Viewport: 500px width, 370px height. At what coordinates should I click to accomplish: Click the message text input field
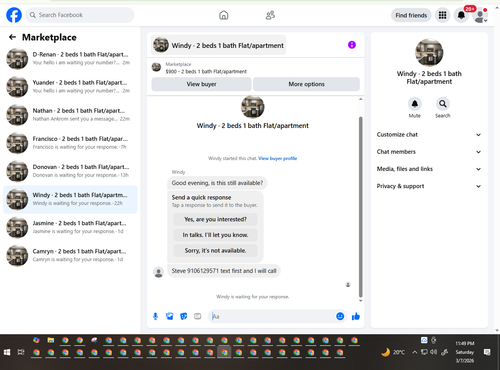coord(272,316)
